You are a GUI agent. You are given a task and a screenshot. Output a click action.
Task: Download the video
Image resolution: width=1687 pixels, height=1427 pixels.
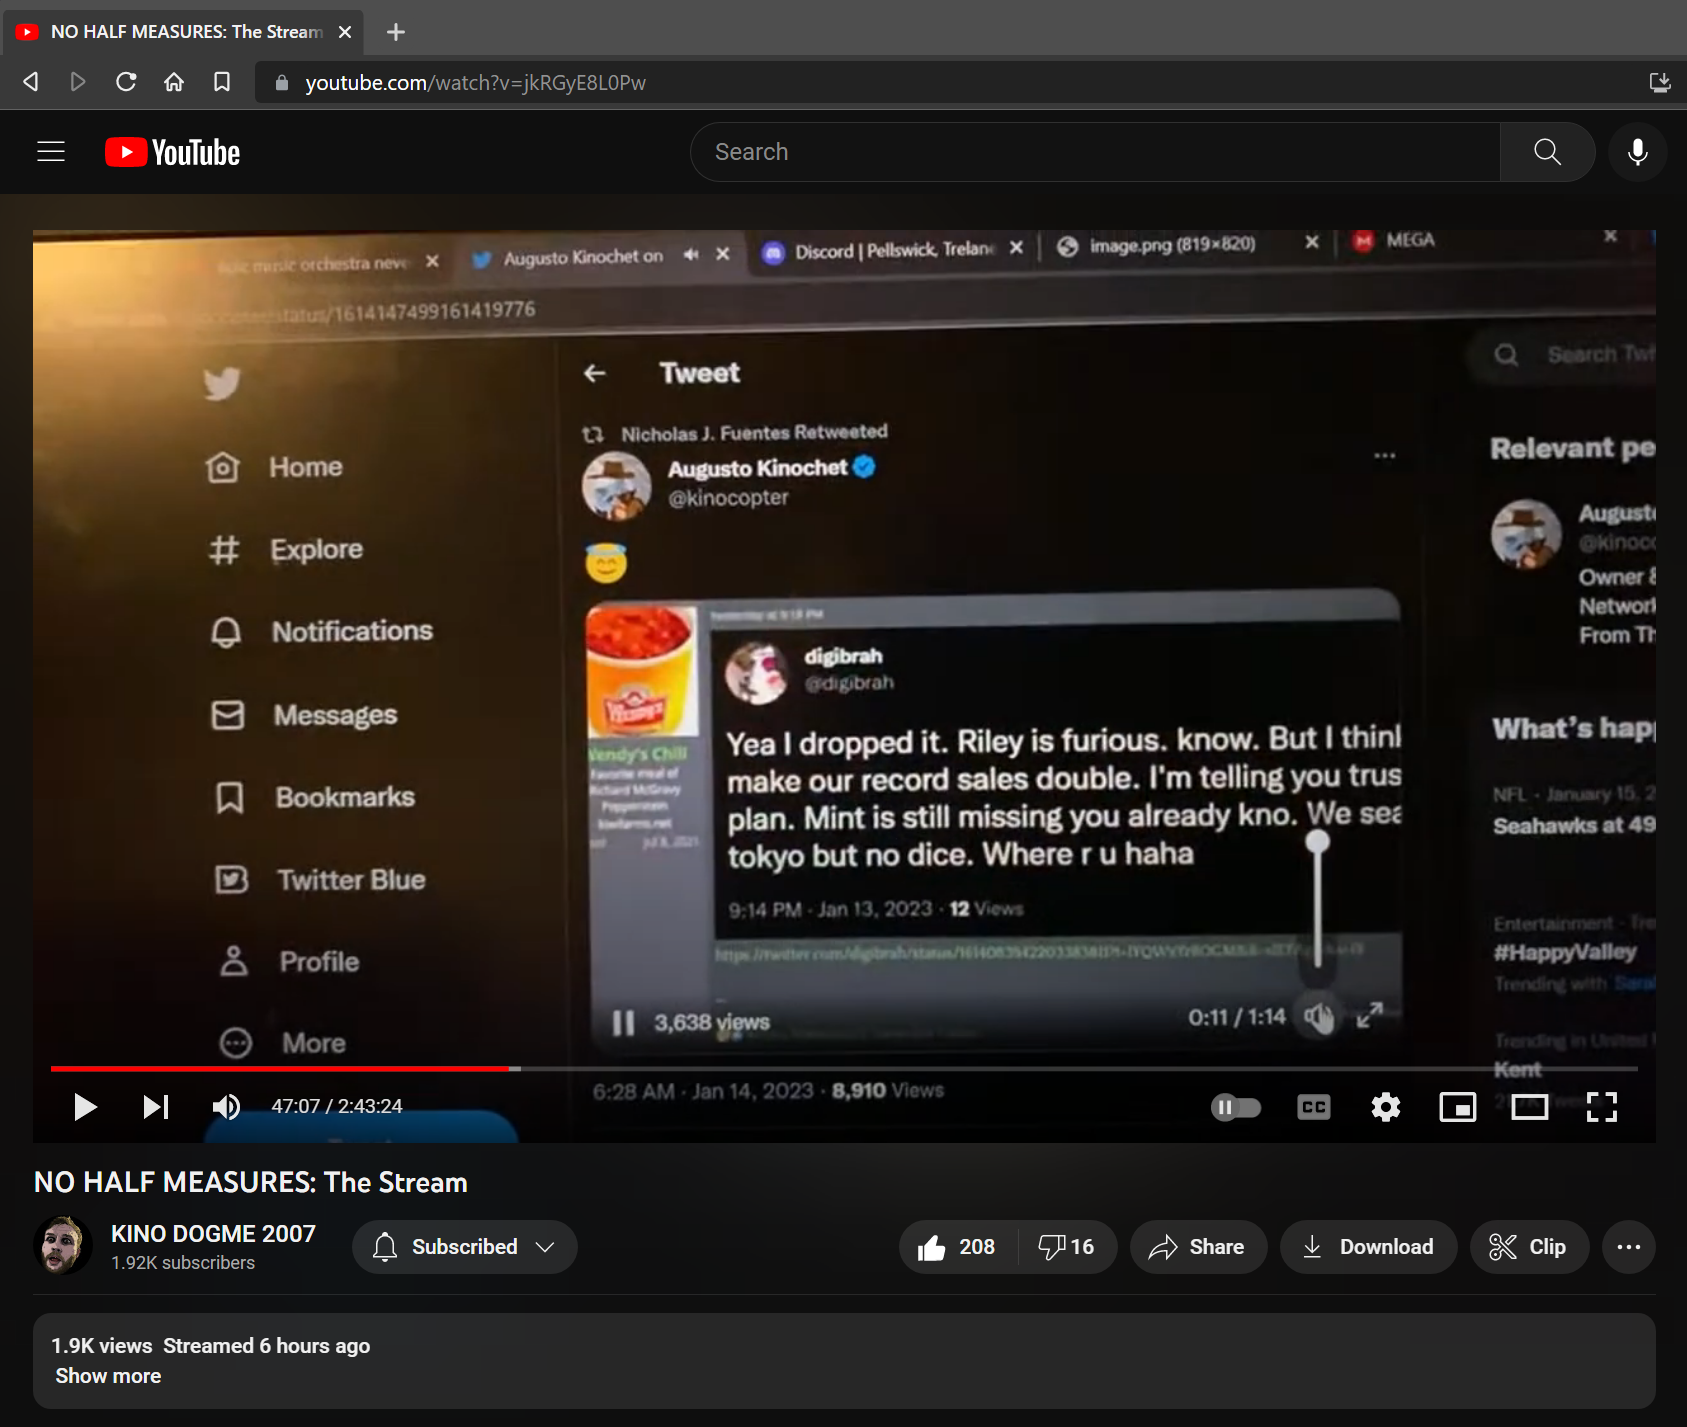pos(1368,1247)
